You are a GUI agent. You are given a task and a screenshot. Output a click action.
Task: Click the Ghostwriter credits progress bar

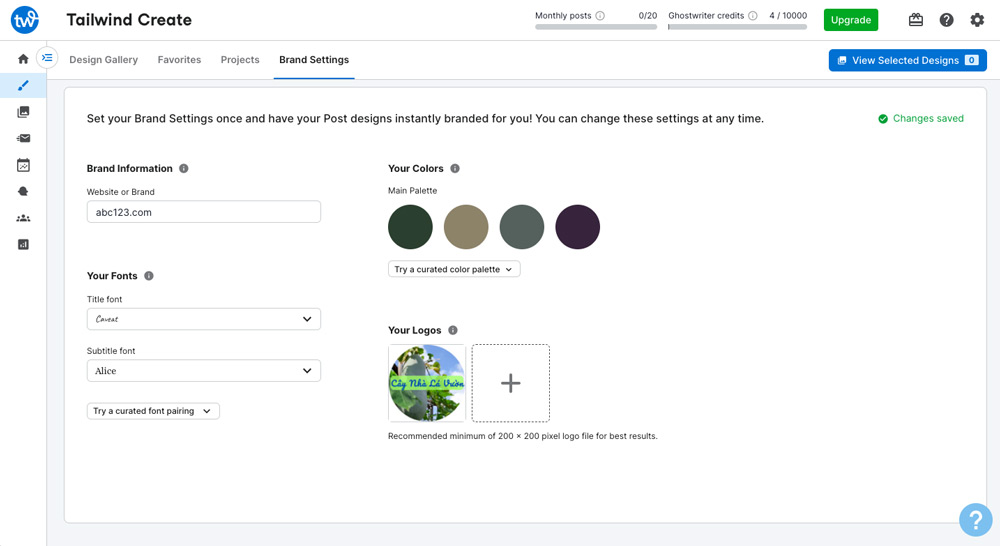pos(737,27)
